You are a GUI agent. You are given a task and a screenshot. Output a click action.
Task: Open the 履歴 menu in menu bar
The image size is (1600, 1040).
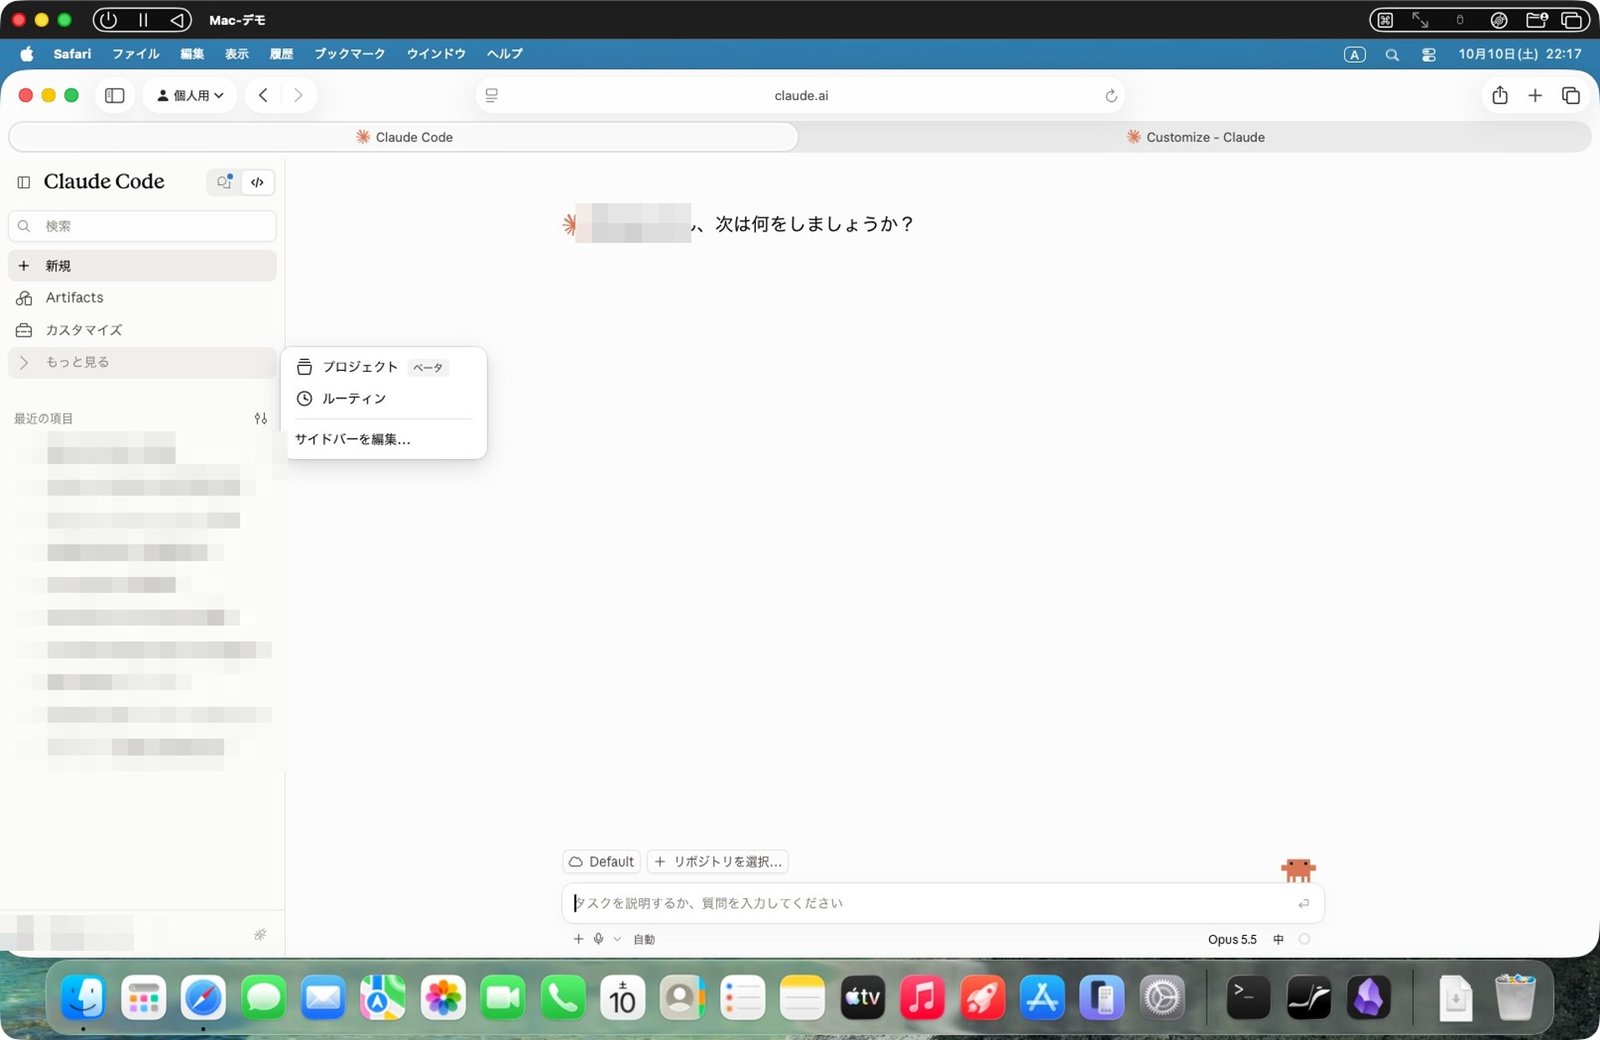(281, 54)
